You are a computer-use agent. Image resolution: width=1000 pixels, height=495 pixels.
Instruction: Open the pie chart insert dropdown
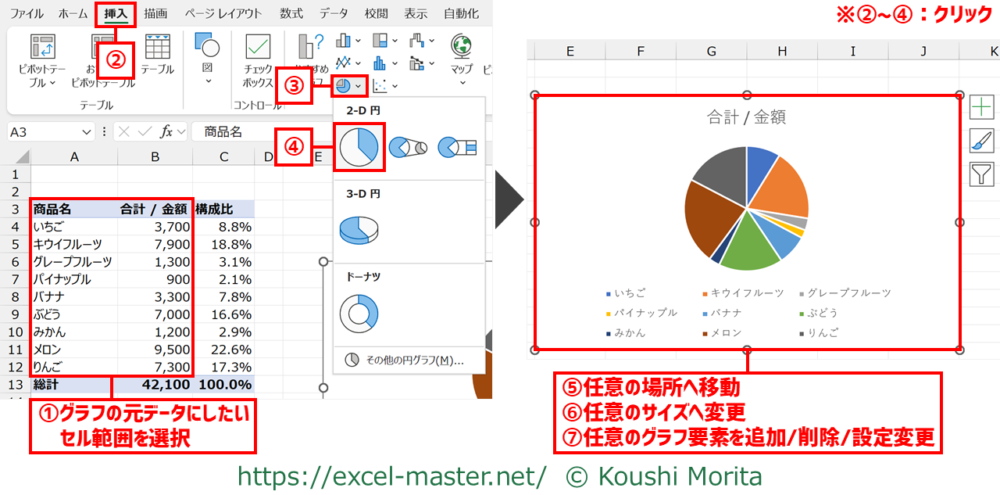(x=349, y=86)
